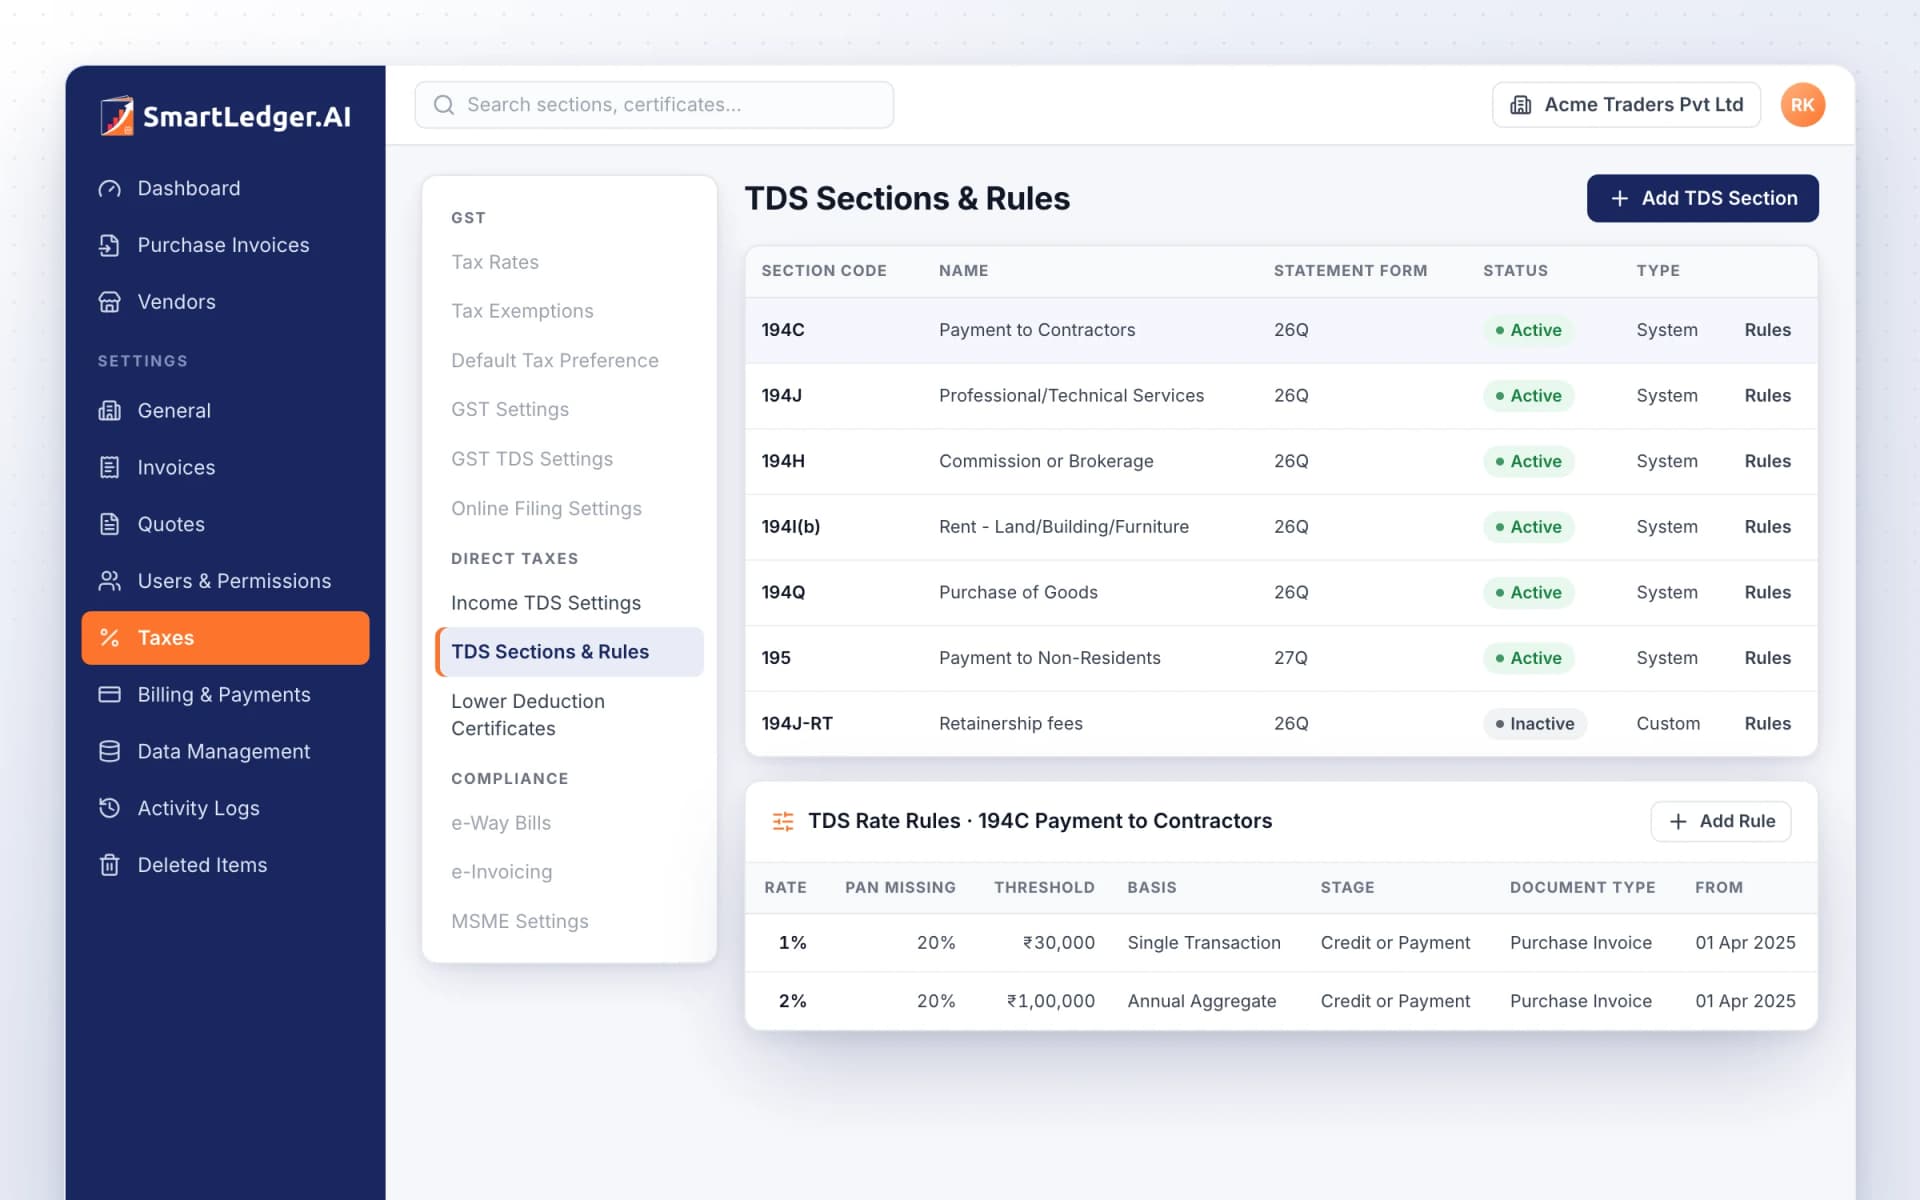This screenshot has height=1200, width=1920.
Task: Open Dashboard via its gauge icon
Action: 110,189
